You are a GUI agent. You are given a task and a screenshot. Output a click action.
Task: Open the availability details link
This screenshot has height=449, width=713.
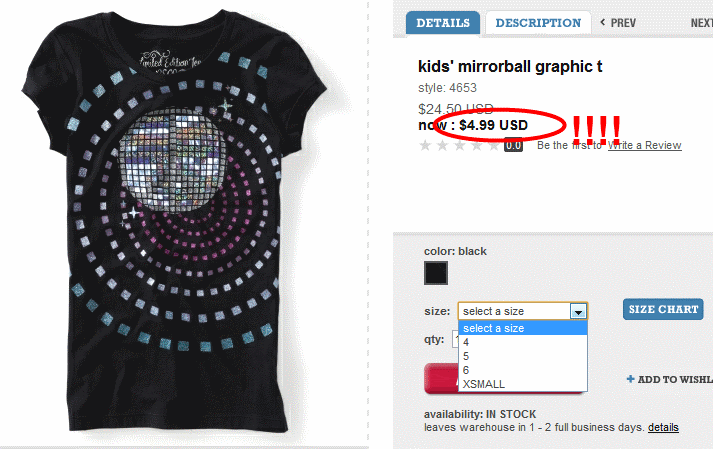pyautogui.click(x=663, y=427)
